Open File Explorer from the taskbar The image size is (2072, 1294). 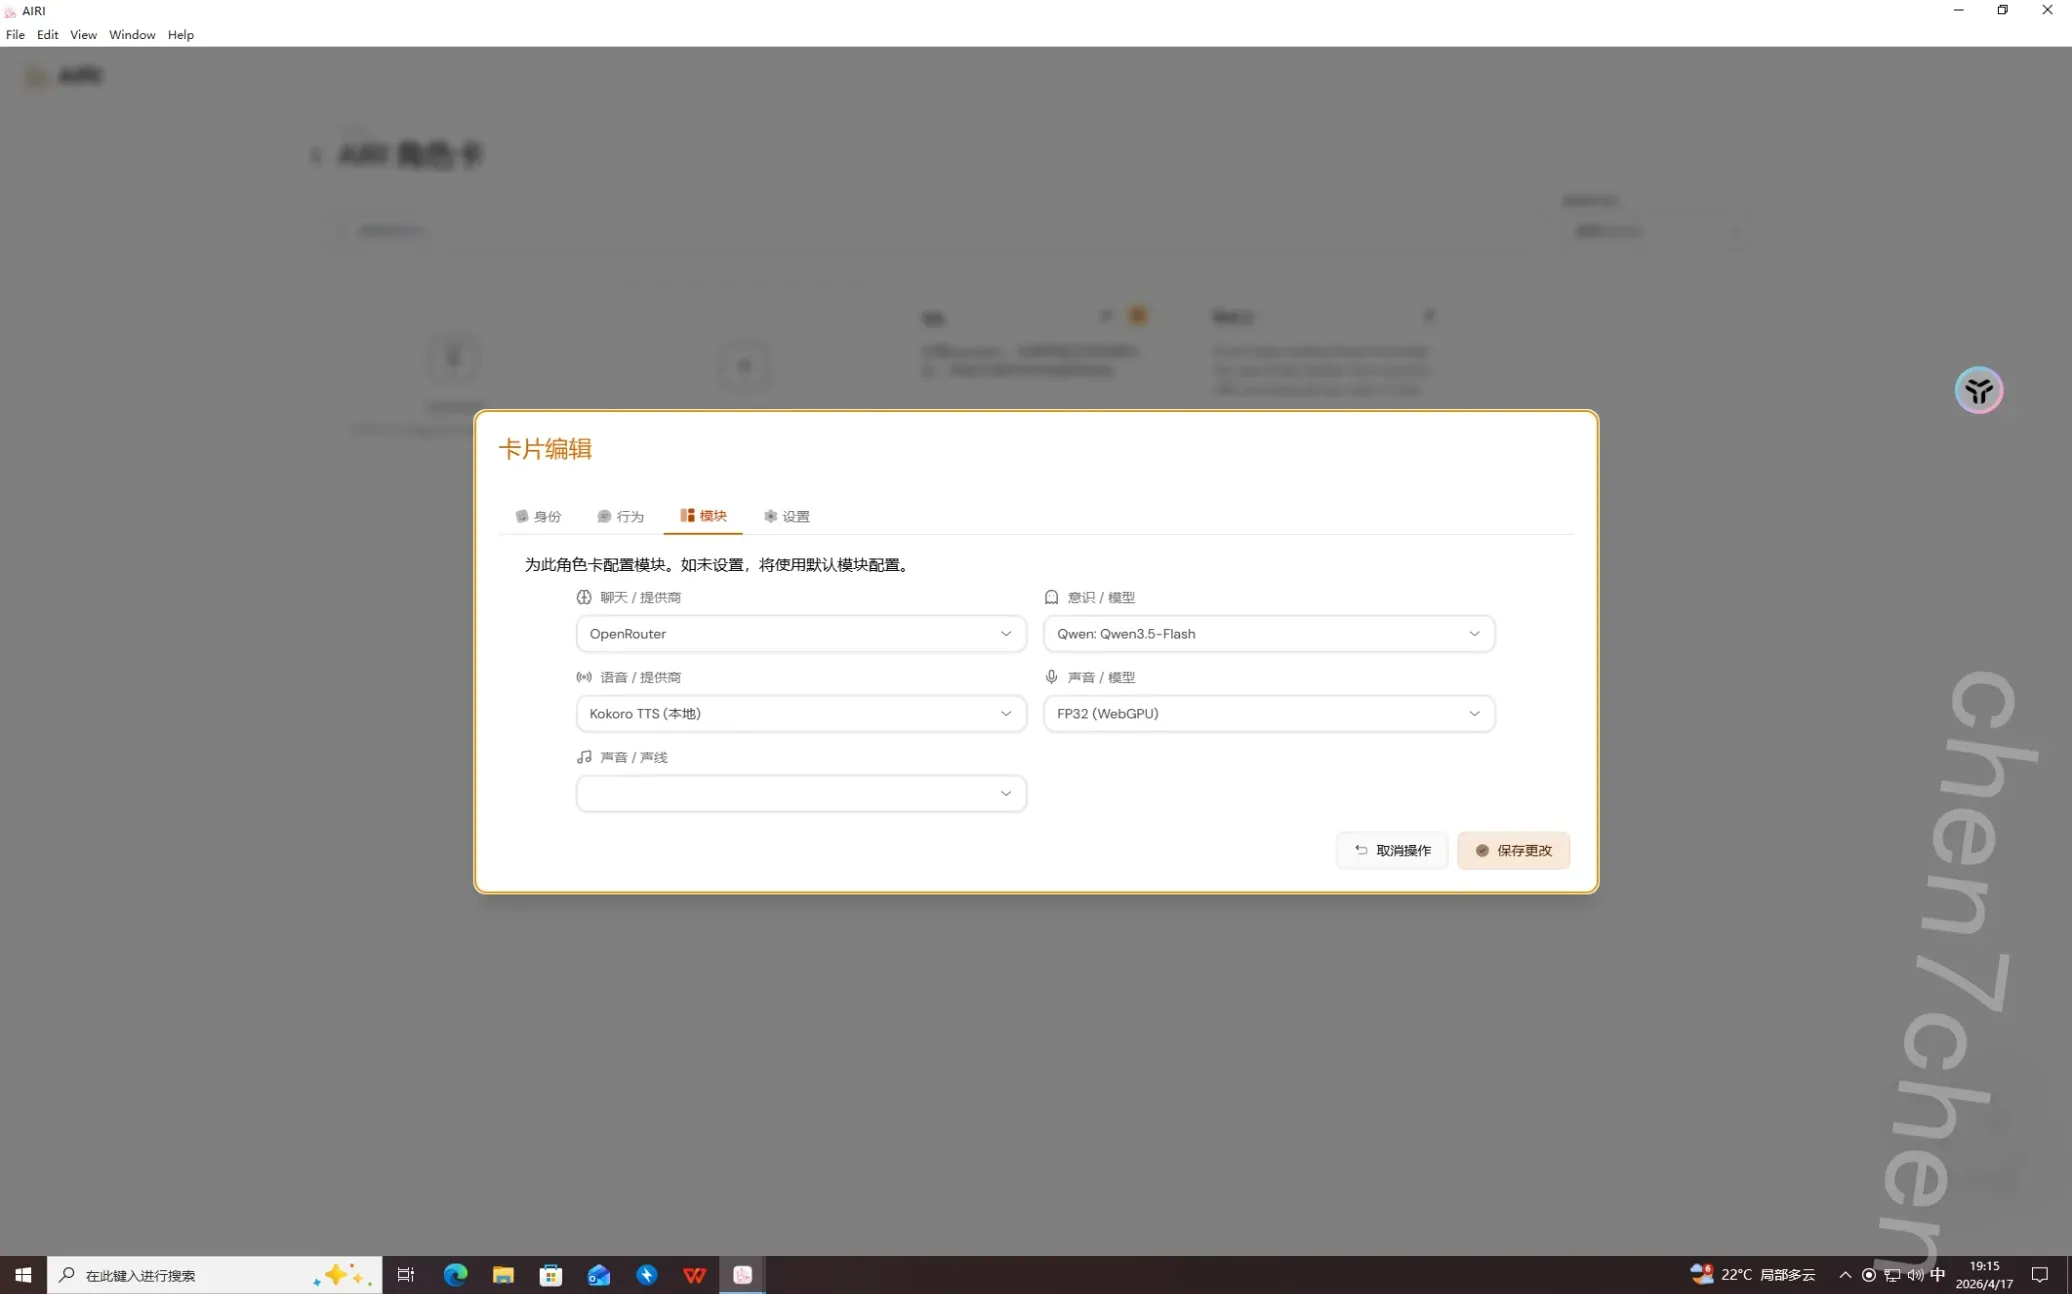tap(503, 1274)
